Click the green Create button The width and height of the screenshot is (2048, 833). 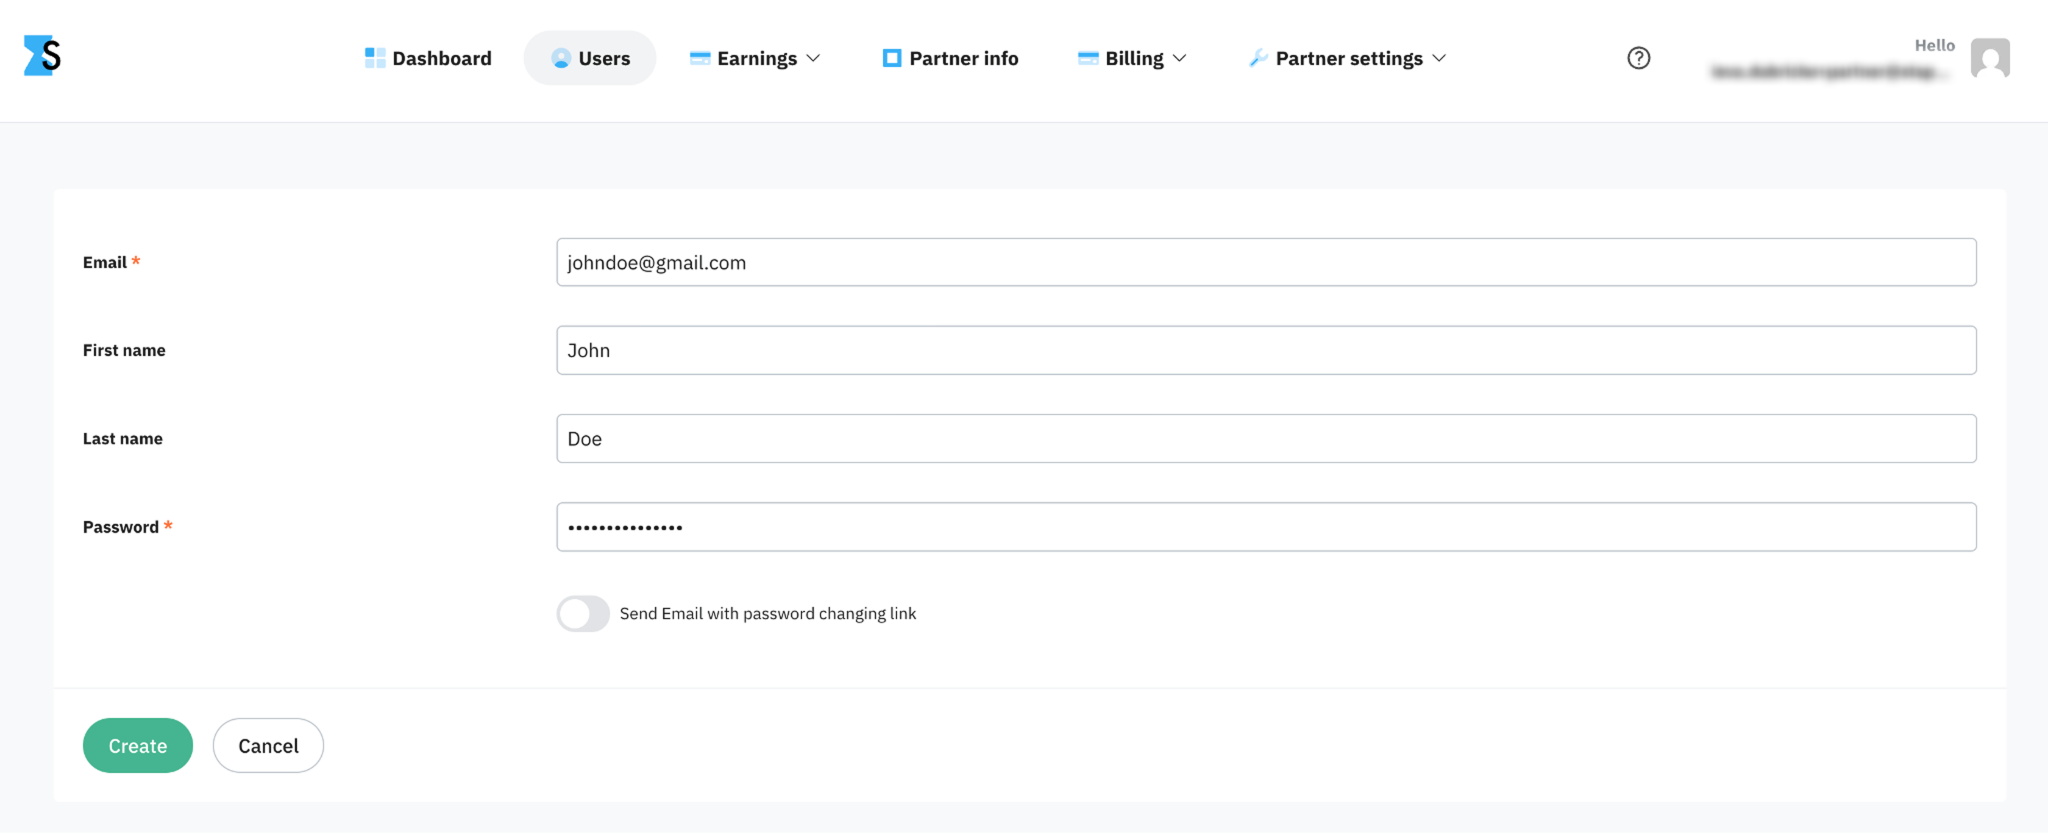138,745
